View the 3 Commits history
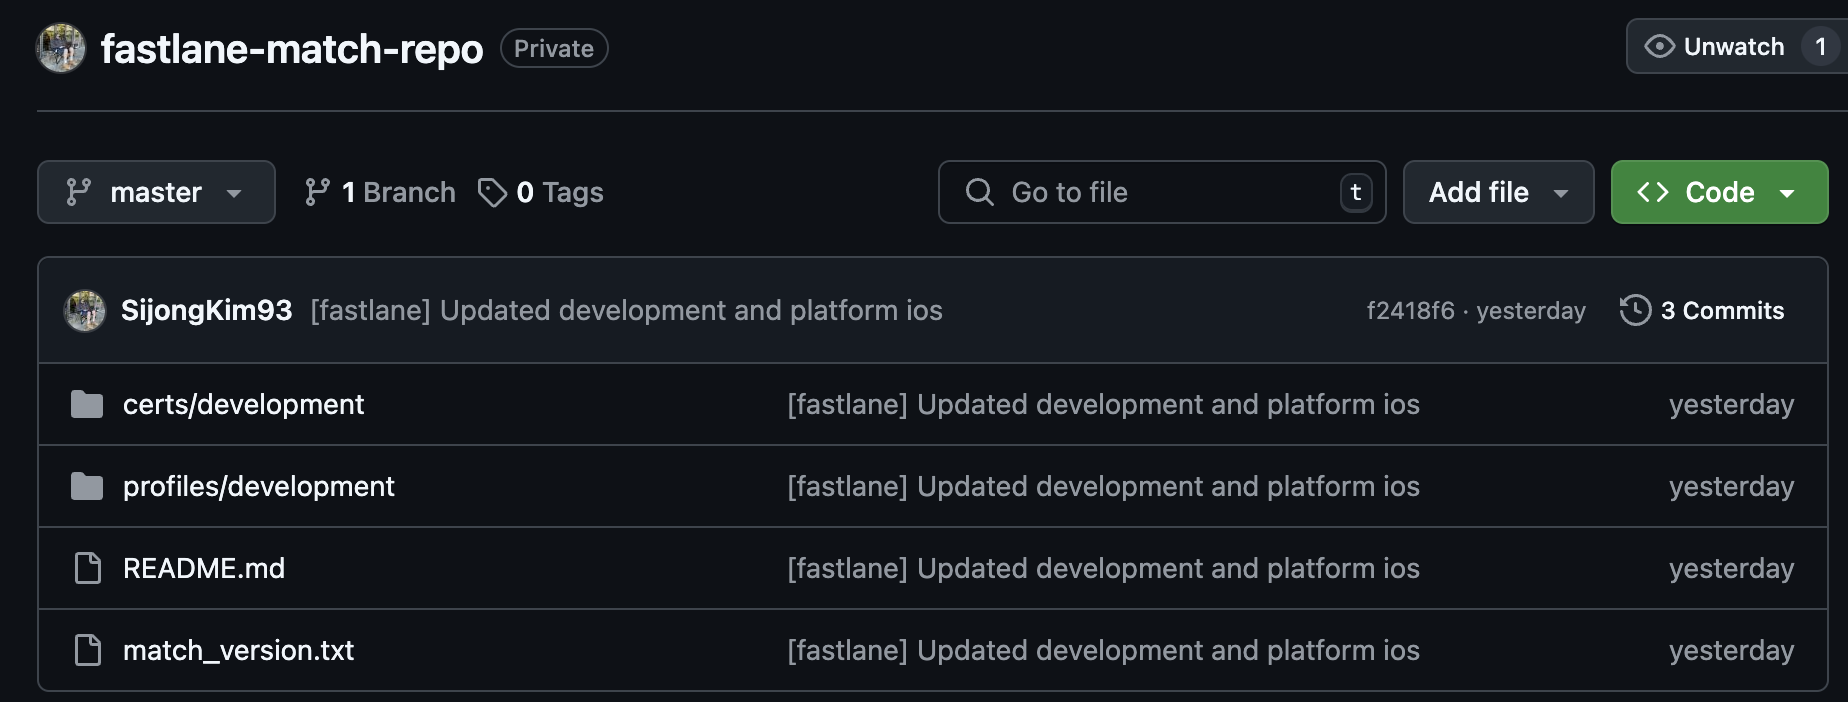 click(x=1721, y=311)
